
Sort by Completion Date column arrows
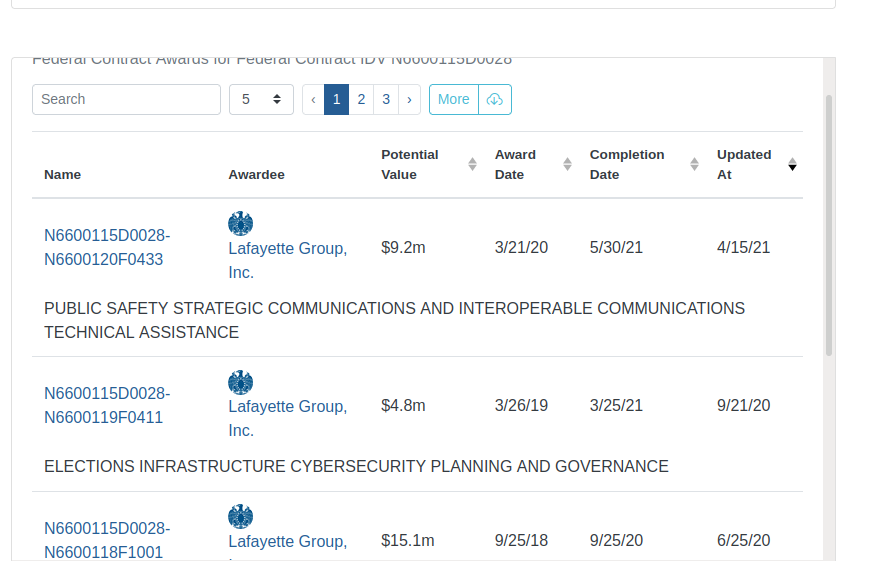(694, 164)
